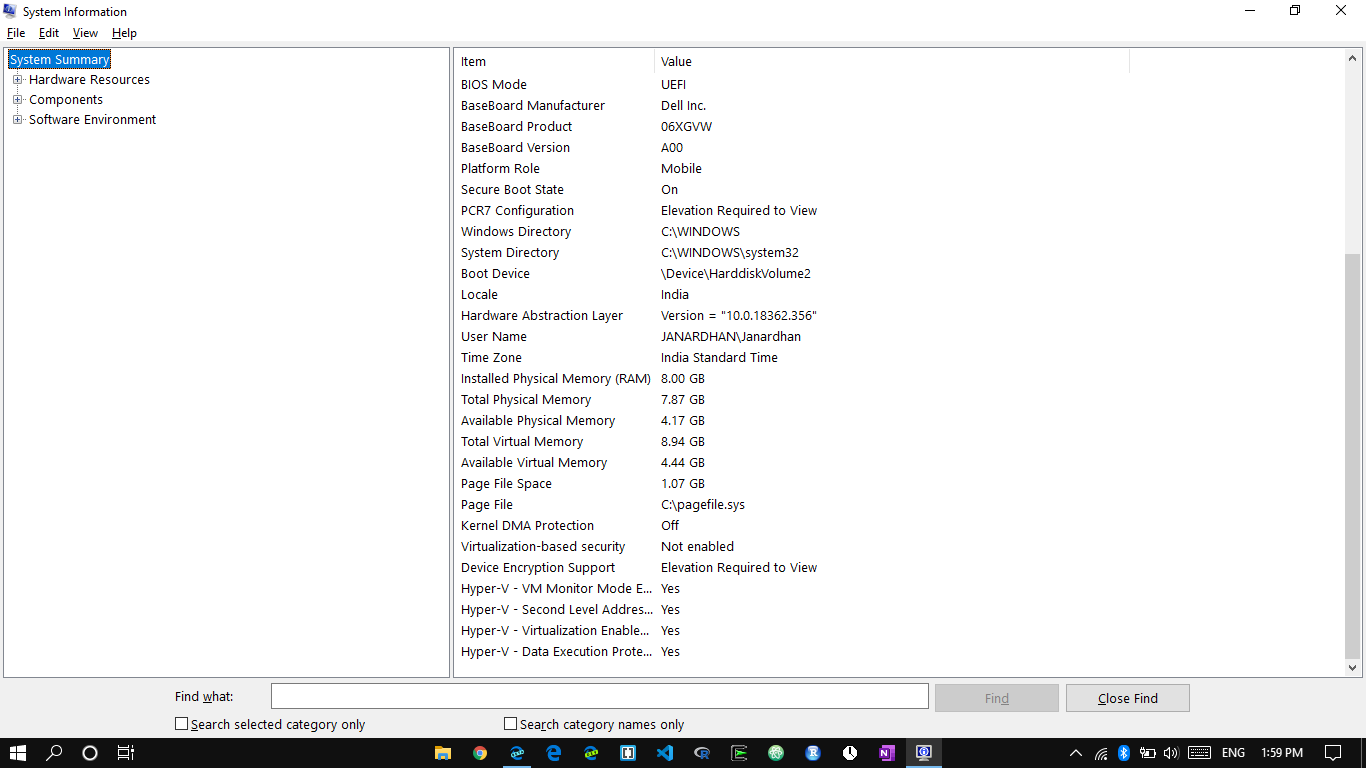
Task: Open the green terminal-style taskbar icon
Action: click(739, 753)
